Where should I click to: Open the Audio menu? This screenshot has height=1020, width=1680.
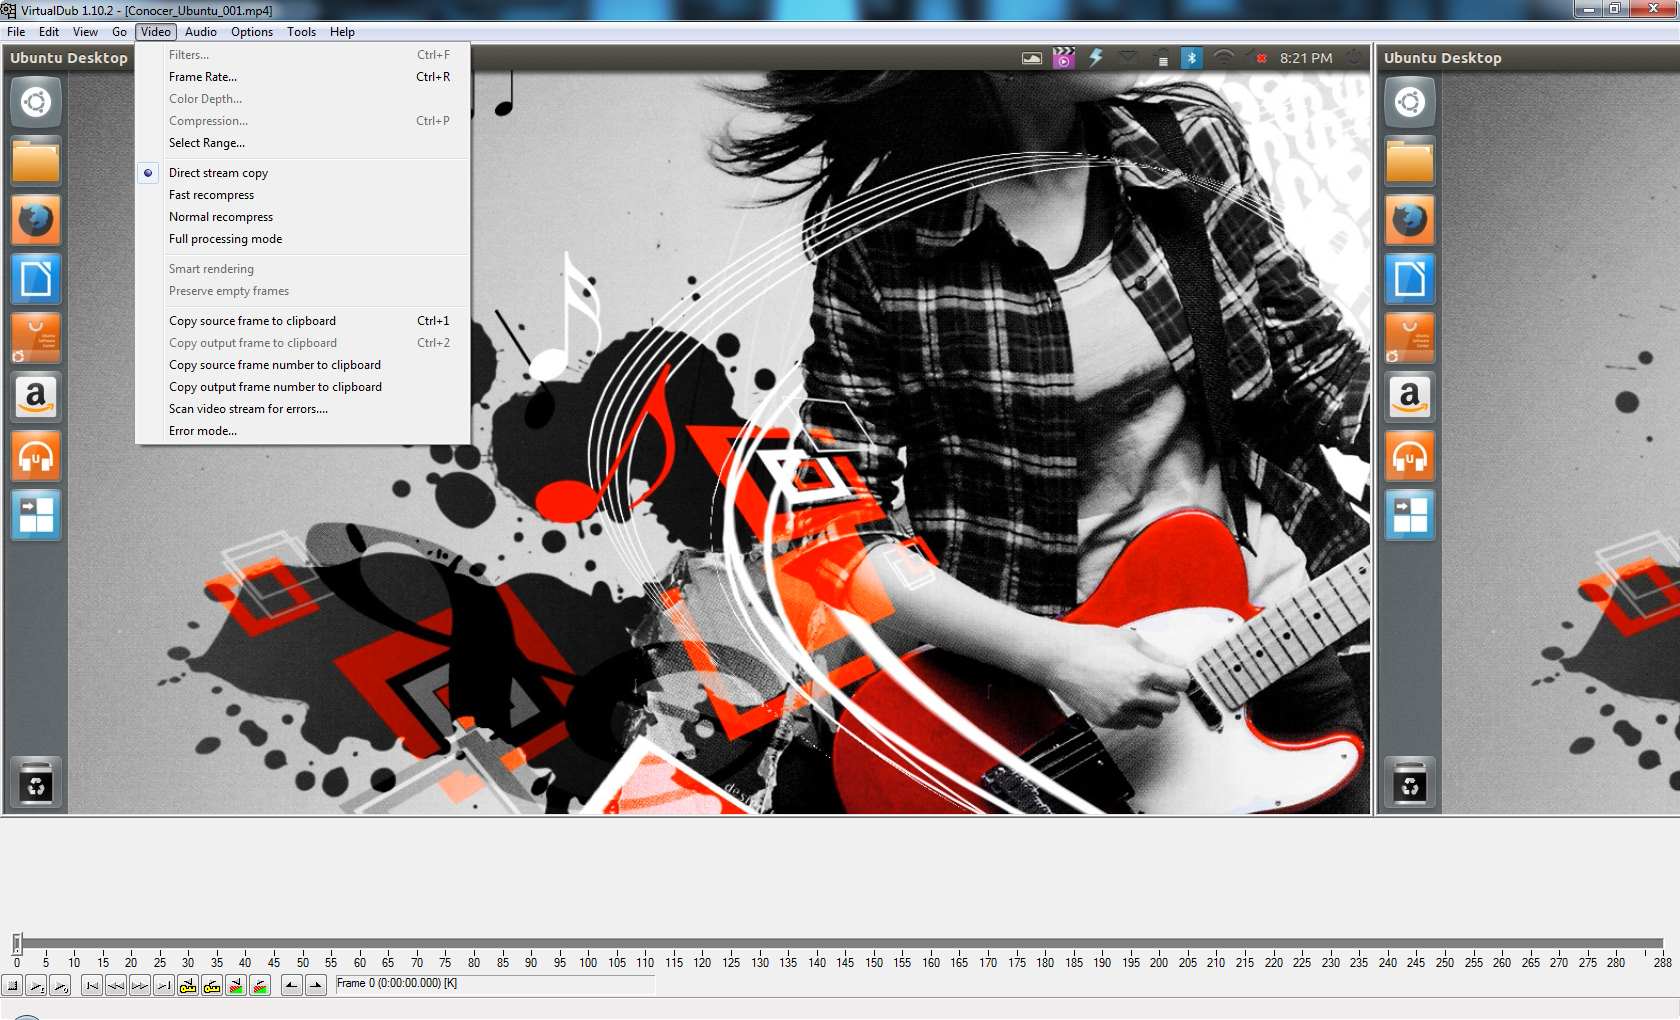(201, 32)
